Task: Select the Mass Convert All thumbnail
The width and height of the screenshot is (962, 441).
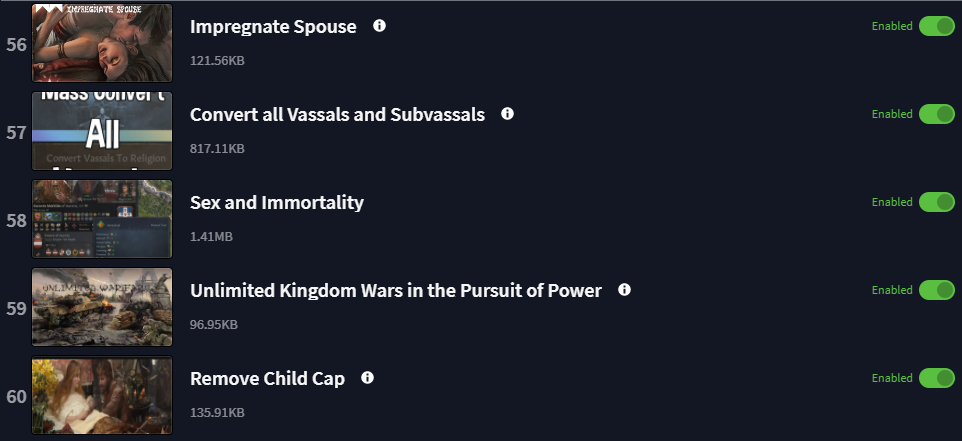Action: tap(102, 131)
